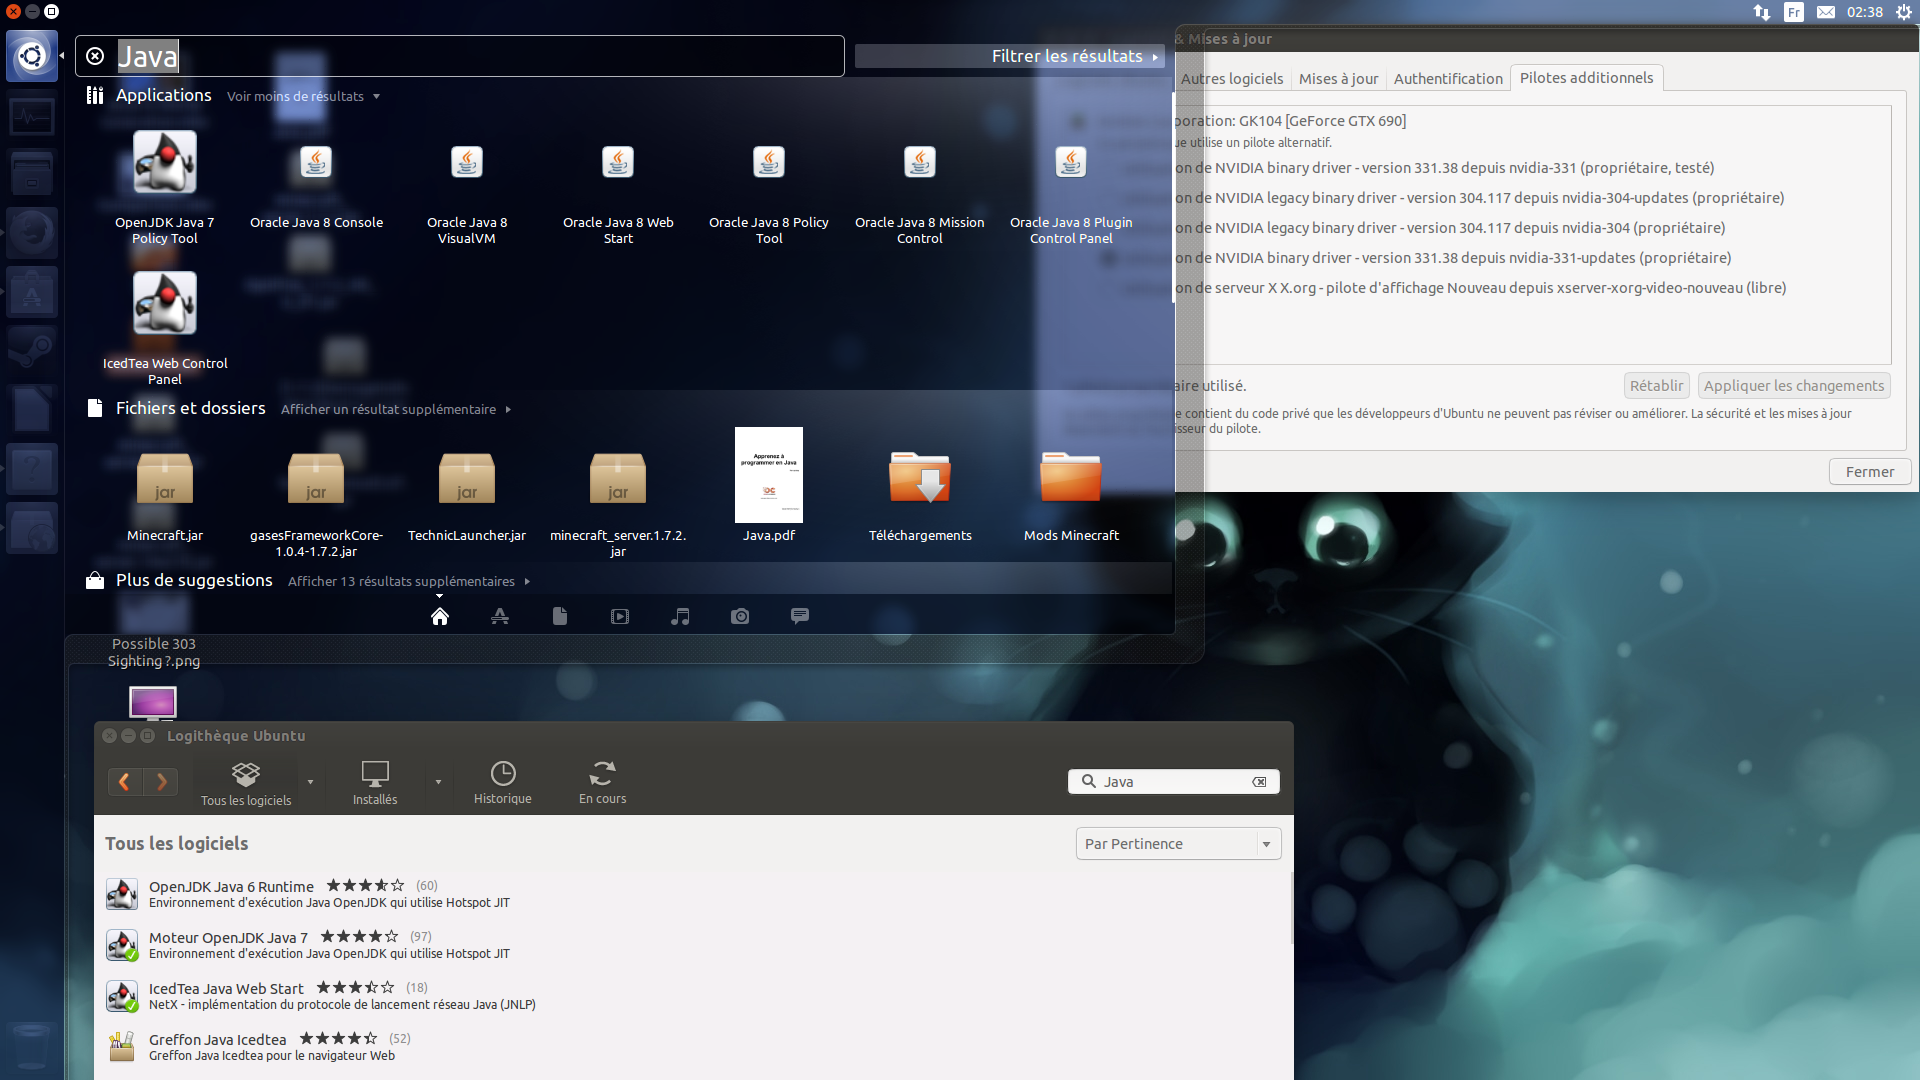Switch to the Music lens icon

coord(680,617)
